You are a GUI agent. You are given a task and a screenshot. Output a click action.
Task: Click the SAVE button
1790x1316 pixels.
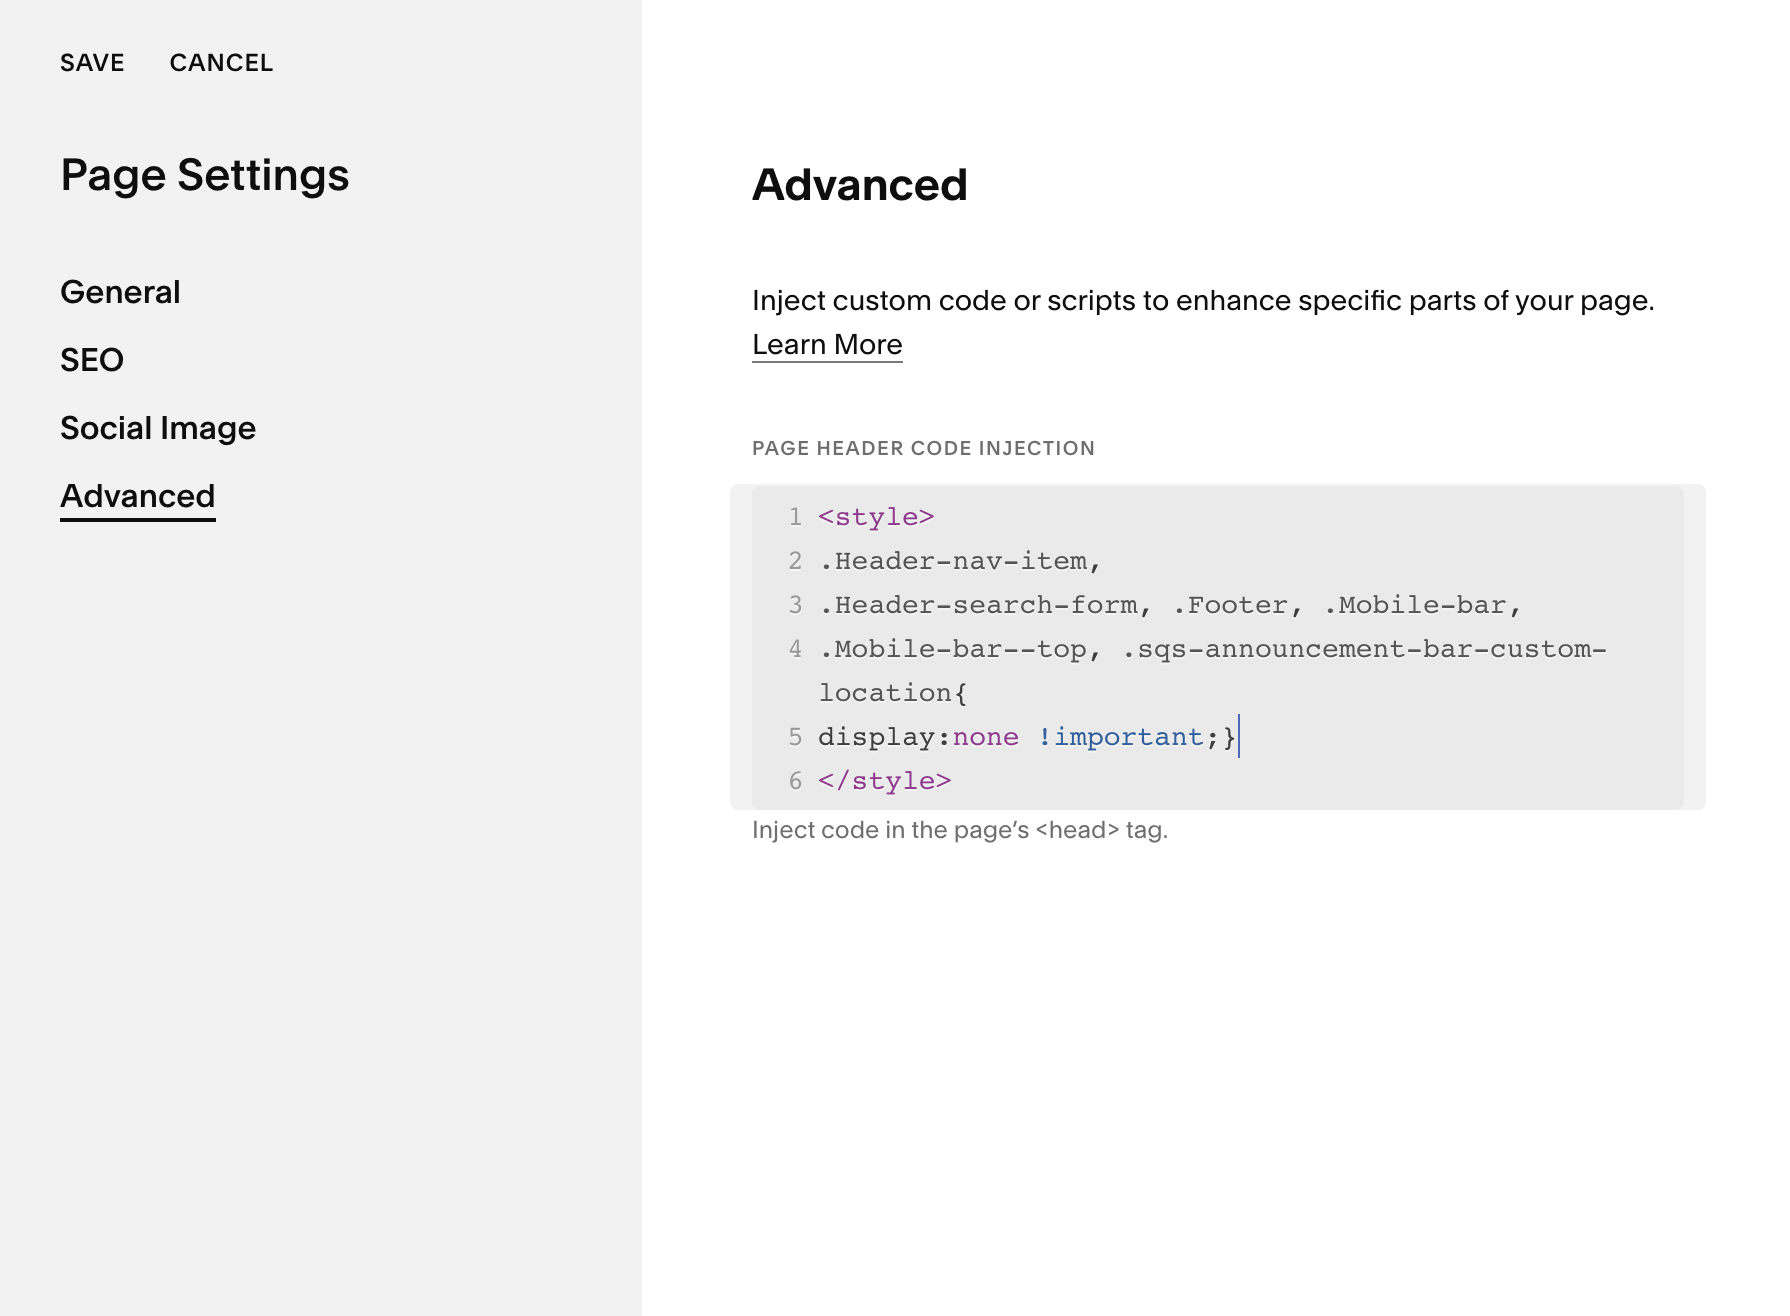(x=92, y=63)
